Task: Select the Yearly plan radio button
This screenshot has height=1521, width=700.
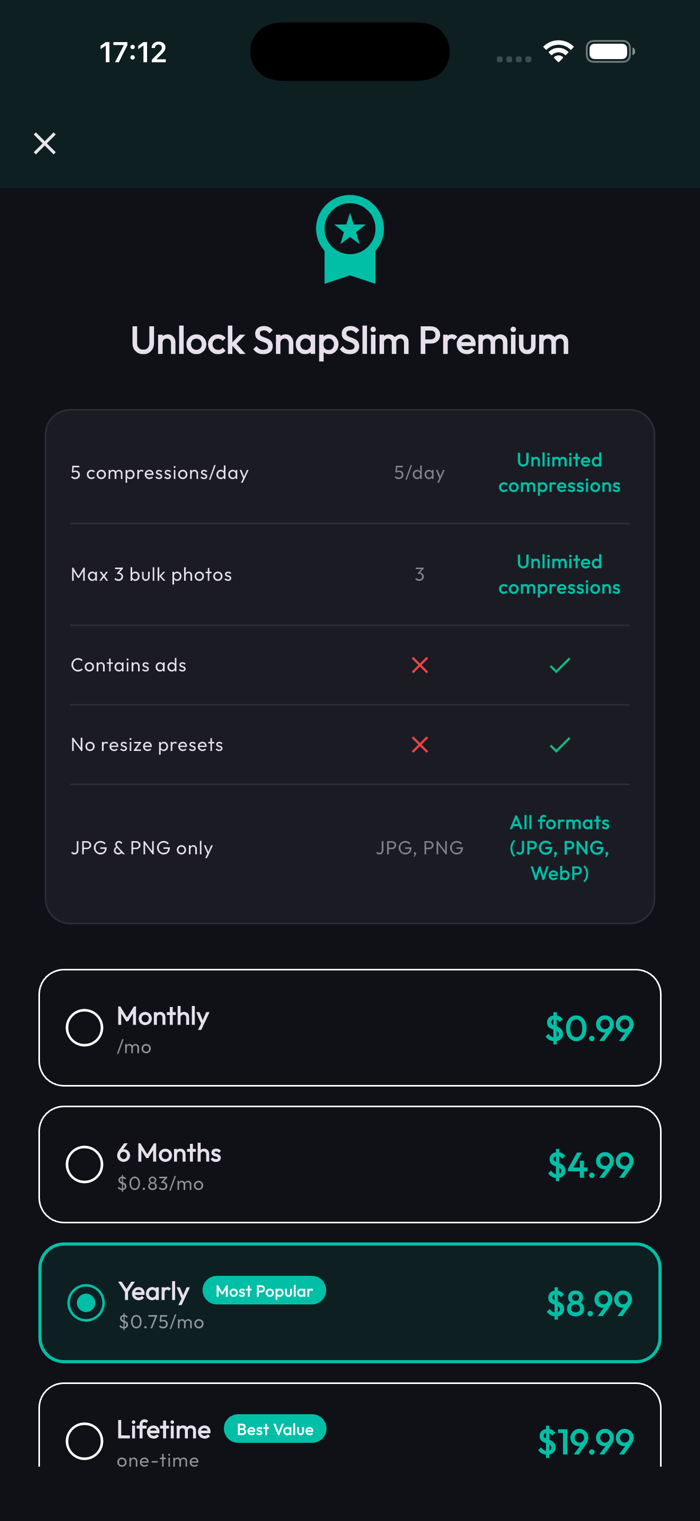Action: click(x=86, y=1303)
